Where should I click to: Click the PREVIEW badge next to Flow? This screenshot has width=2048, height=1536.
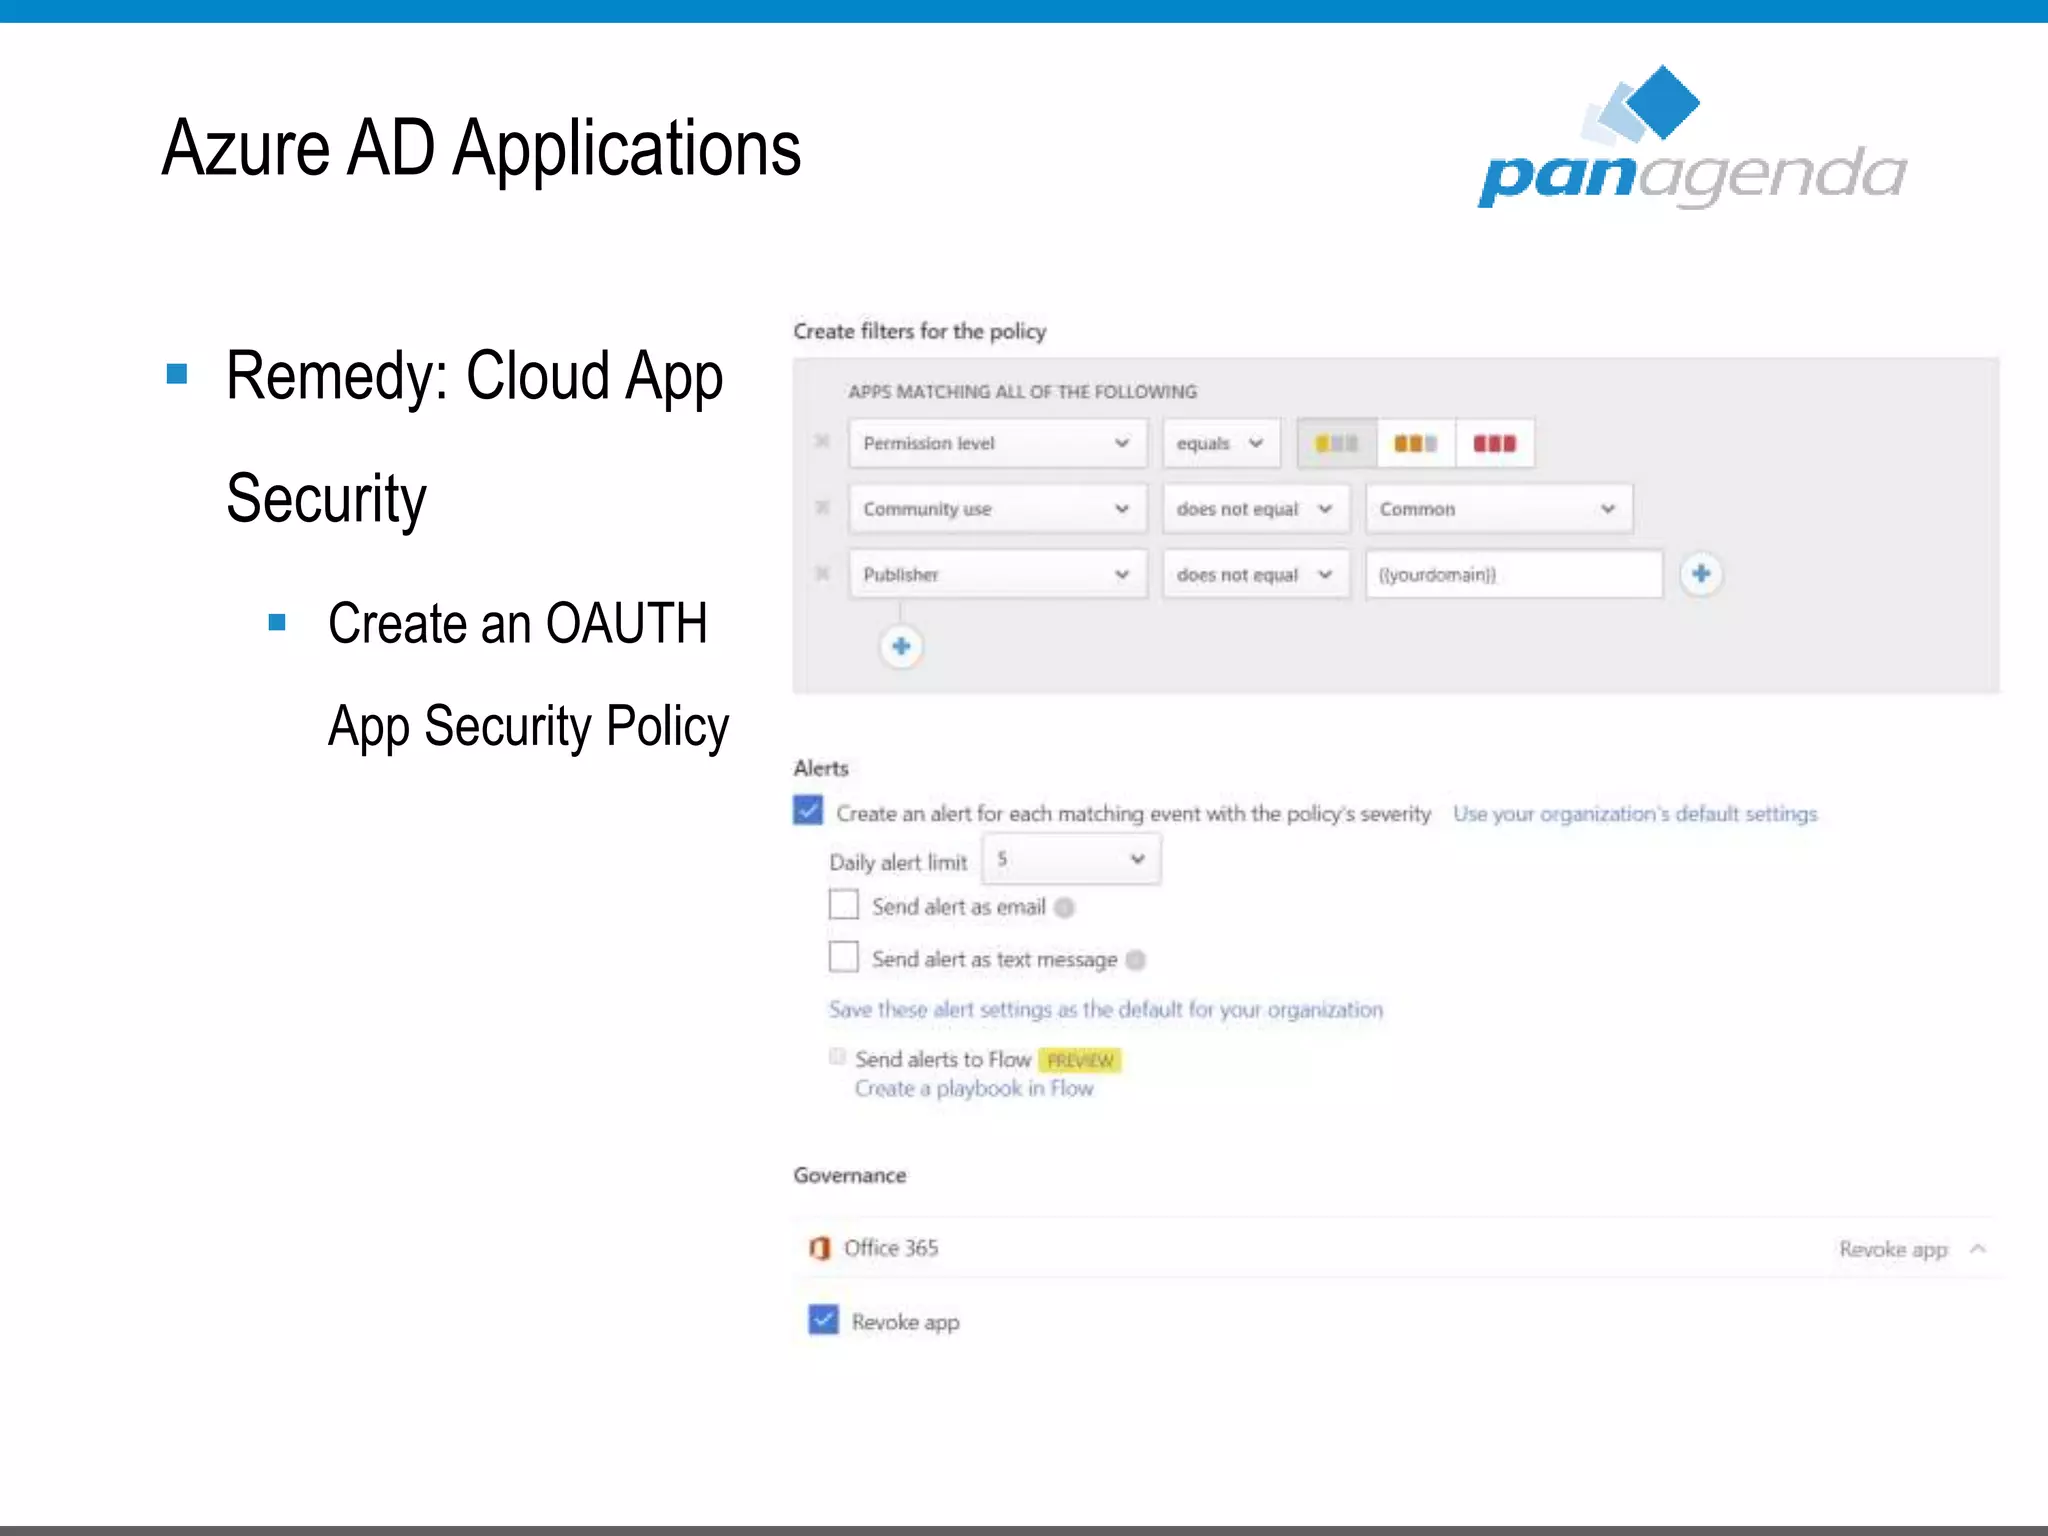[x=1080, y=1060]
